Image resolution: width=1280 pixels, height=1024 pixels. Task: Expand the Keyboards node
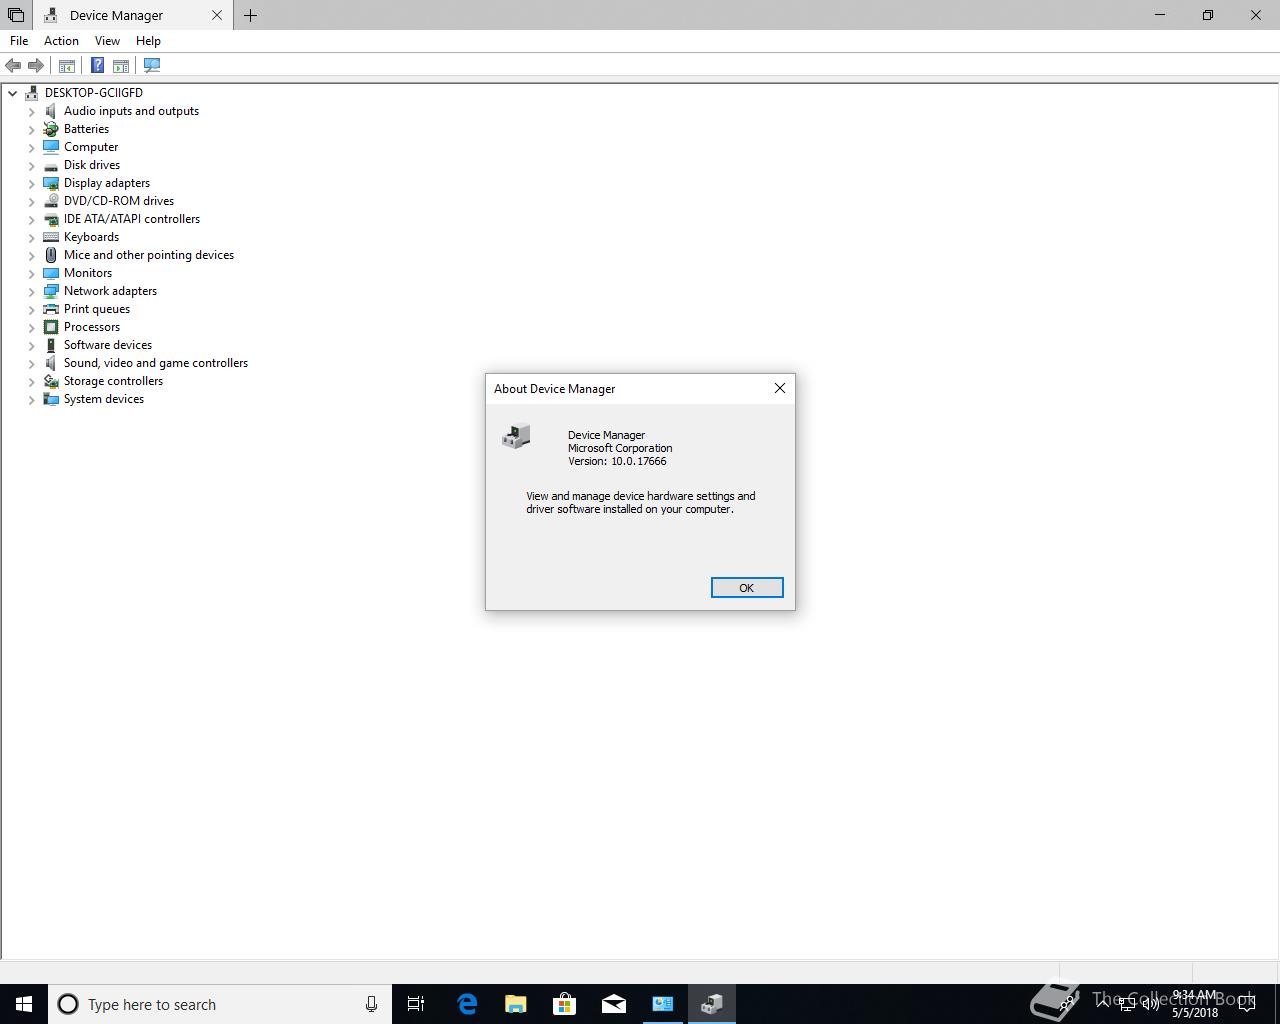(x=31, y=237)
